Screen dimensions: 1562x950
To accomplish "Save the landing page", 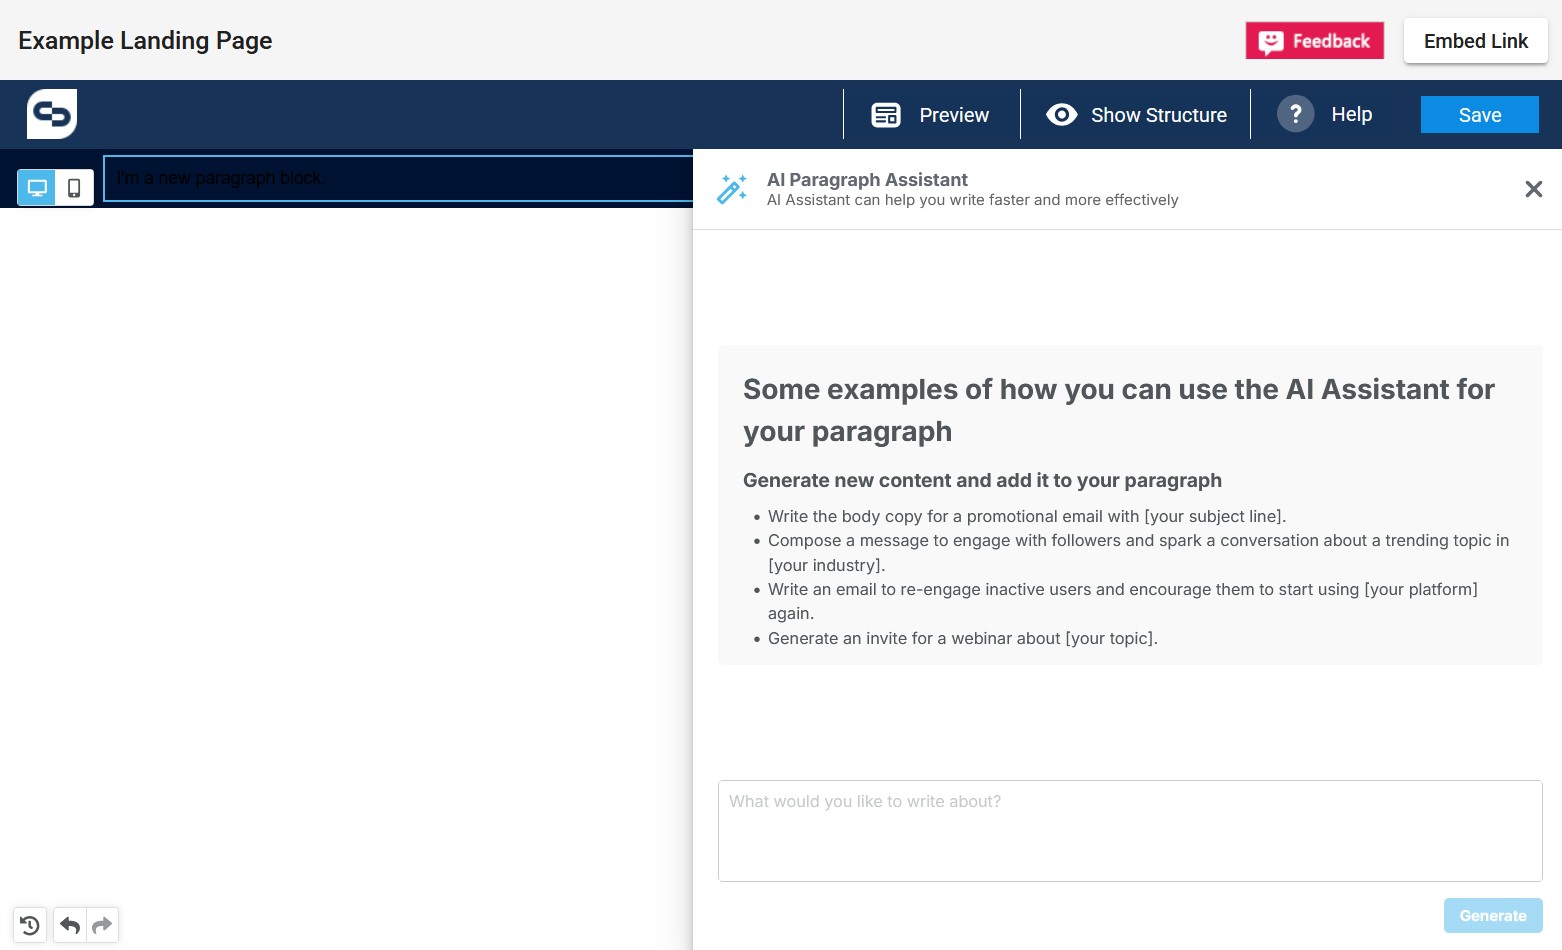I will click(x=1479, y=115).
